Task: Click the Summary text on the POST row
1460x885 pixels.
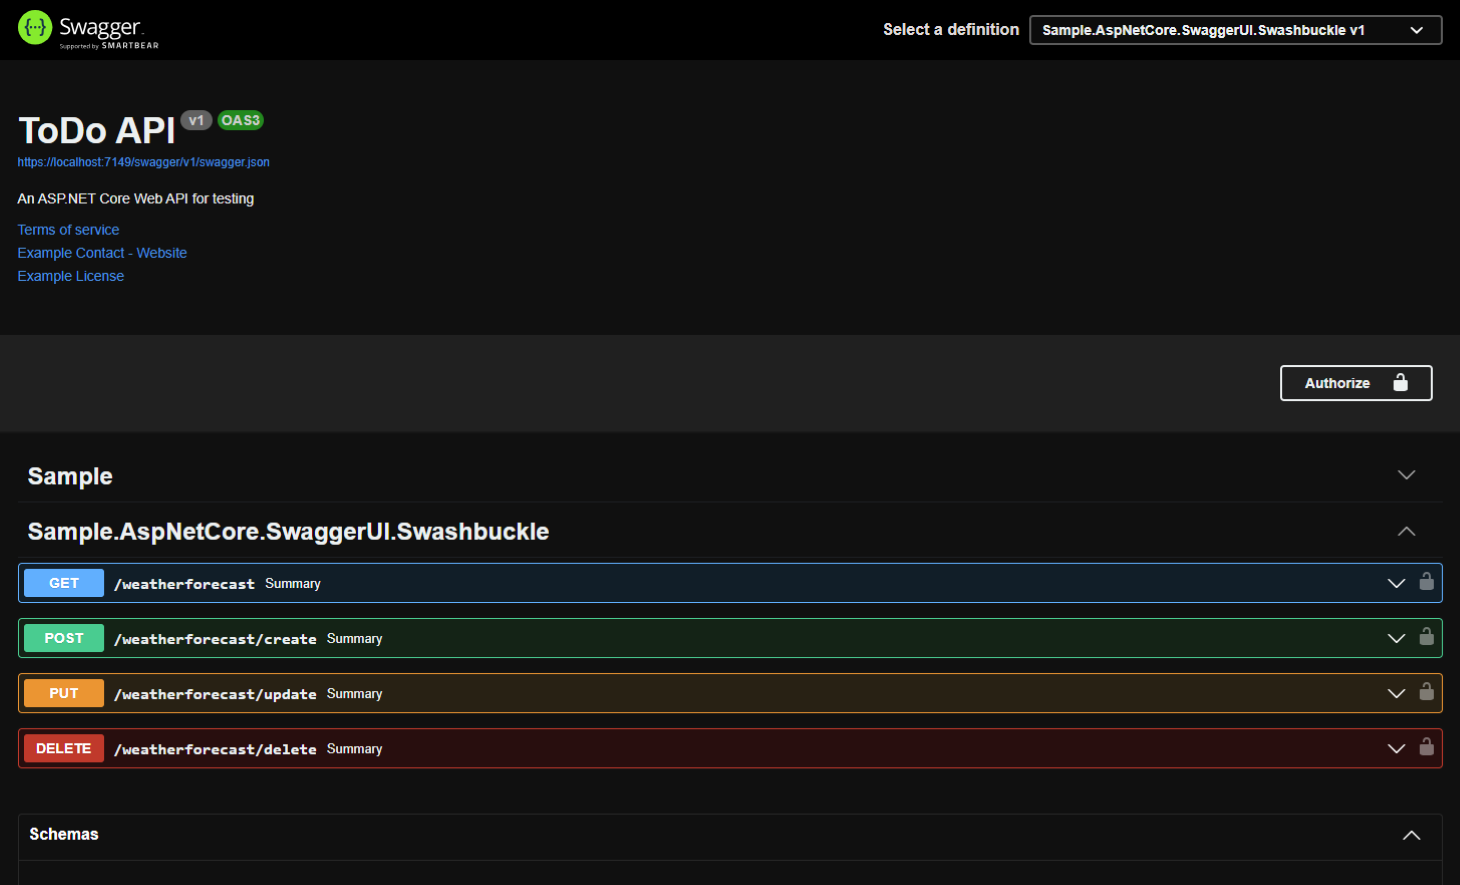Action: click(355, 638)
